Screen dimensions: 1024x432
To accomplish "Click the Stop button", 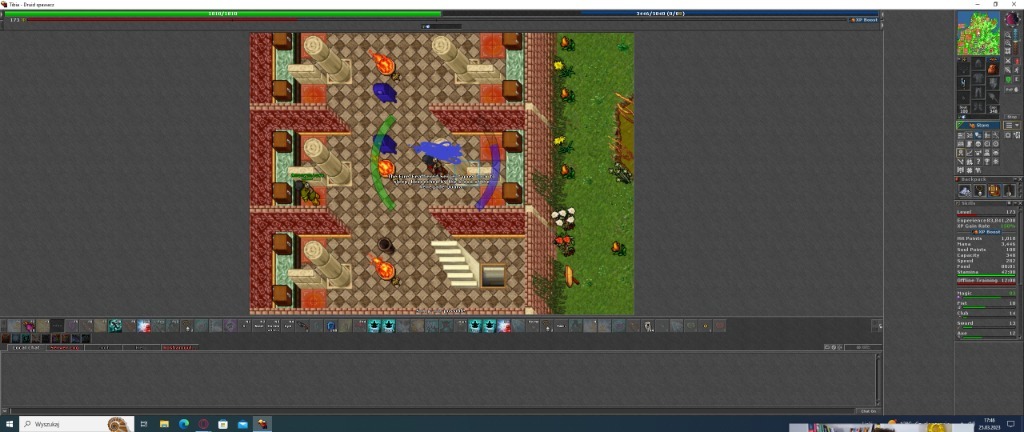I will (1012, 116).
